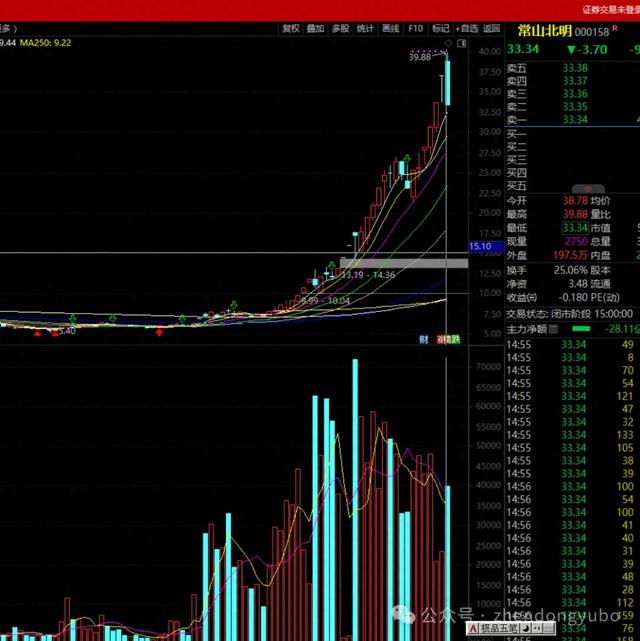The height and width of the screenshot is (641, 640).
Task: Toggle 复权 price adjustment
Action: pos(291,29)
